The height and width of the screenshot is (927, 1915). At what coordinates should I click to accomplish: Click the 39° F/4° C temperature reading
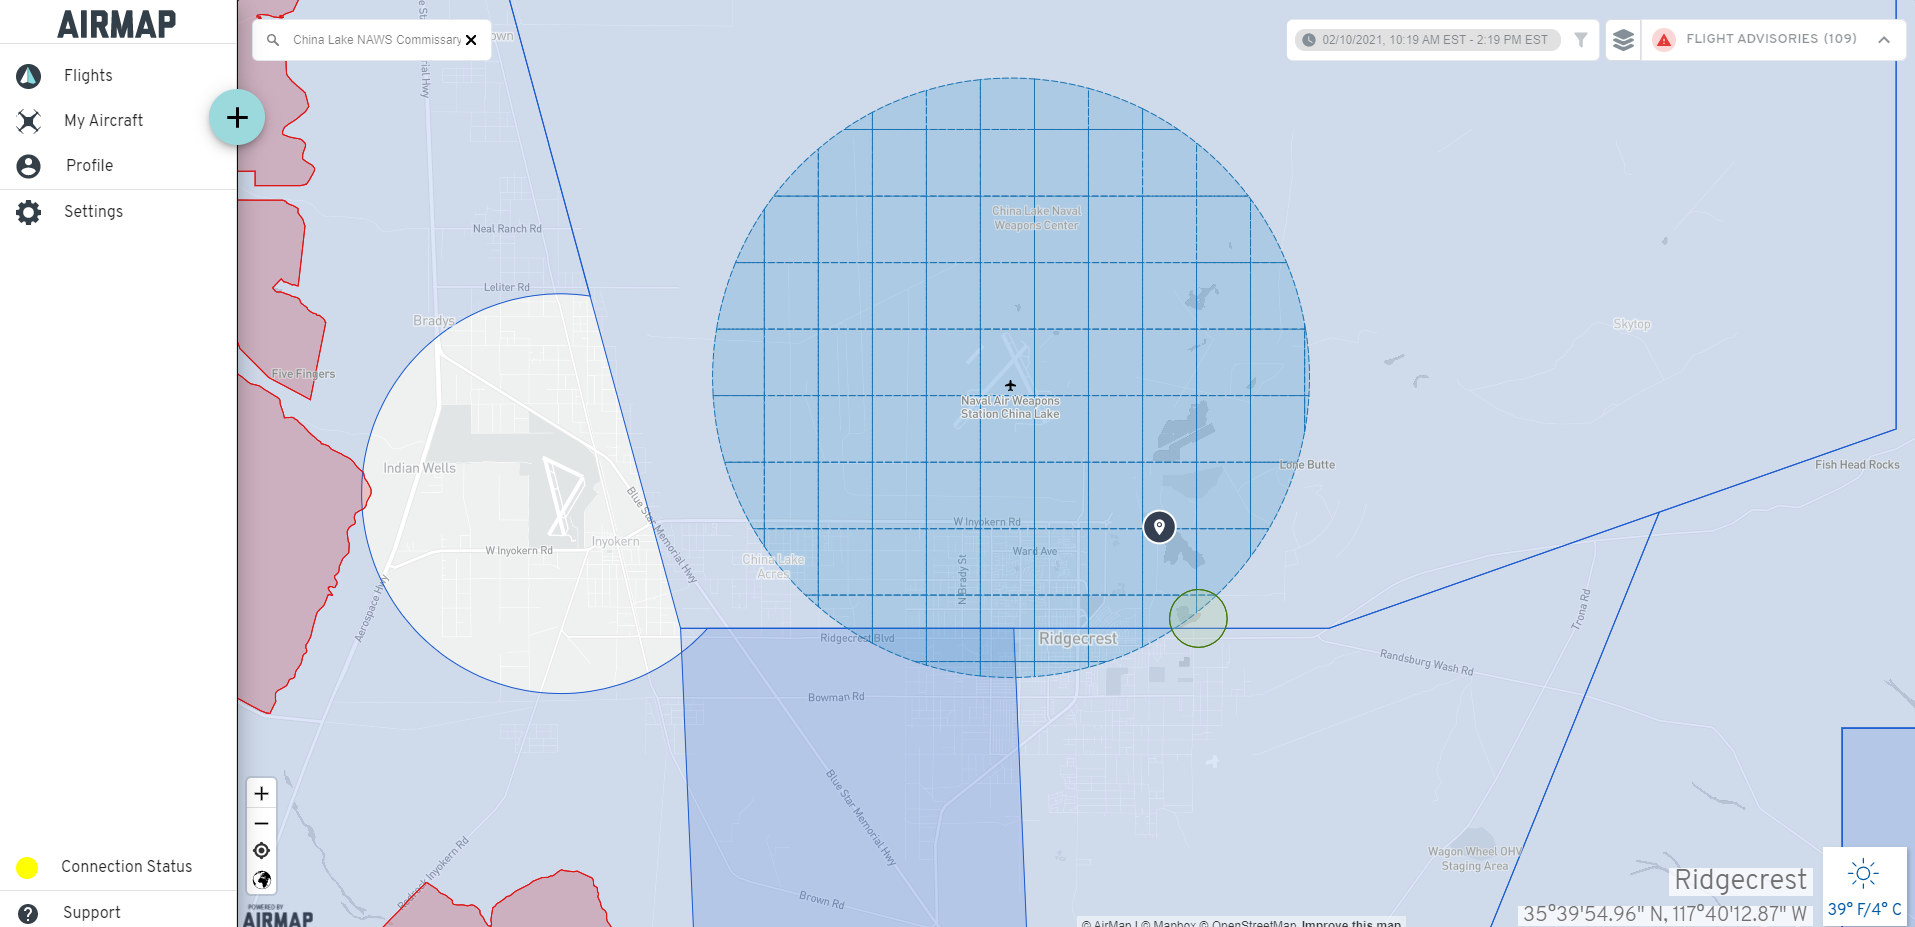click(x=1865, y=909)
